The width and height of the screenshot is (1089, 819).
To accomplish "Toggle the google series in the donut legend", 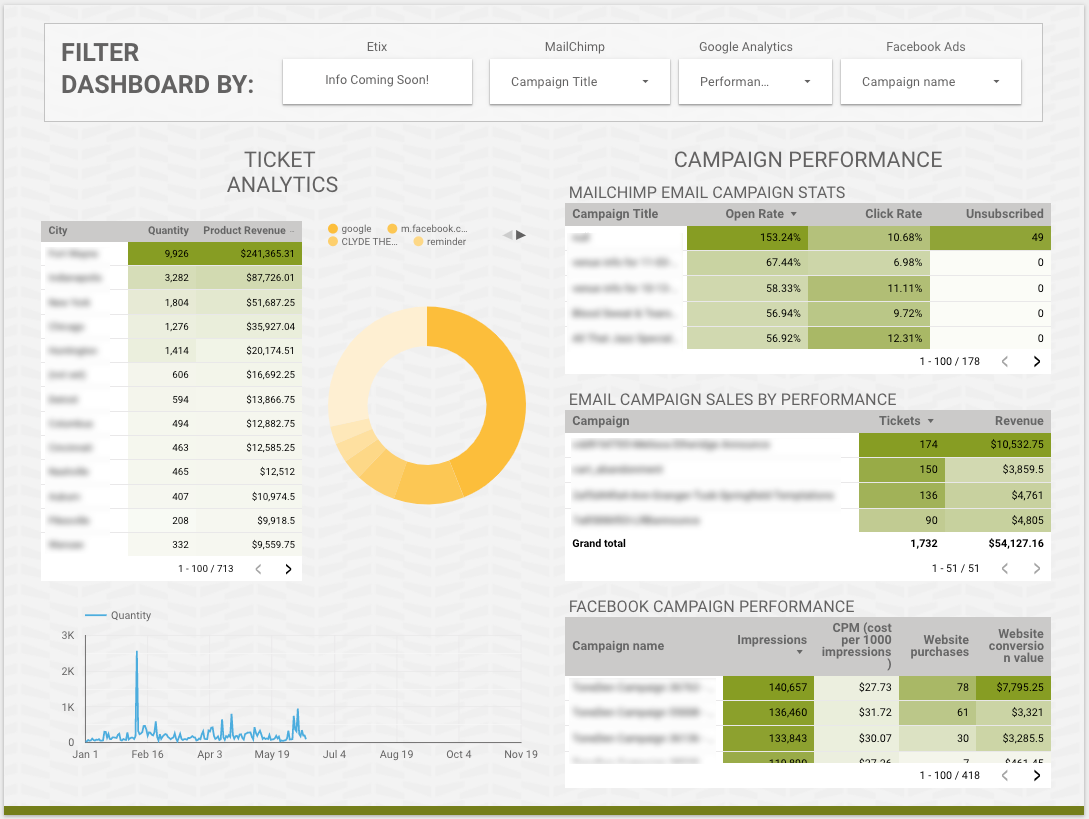I will point(350,228).
